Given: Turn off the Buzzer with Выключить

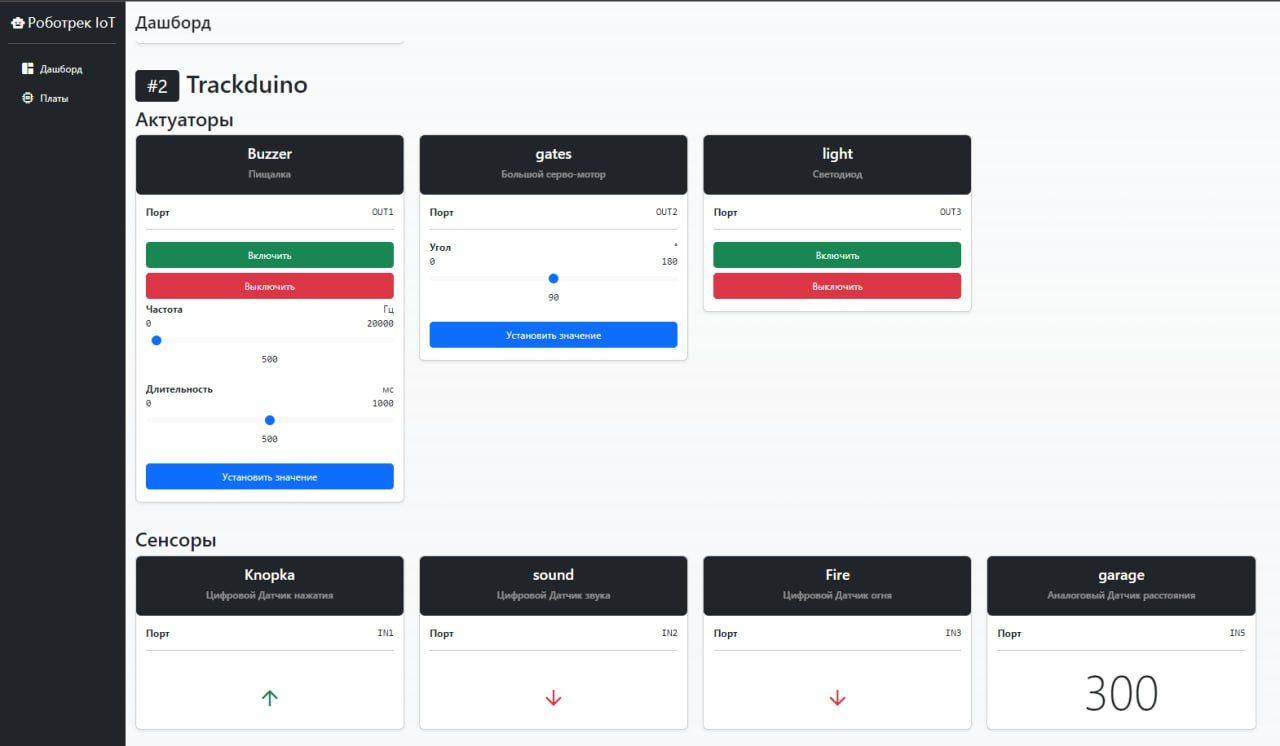Looking at the screenshot, I should tap(269, 286).
